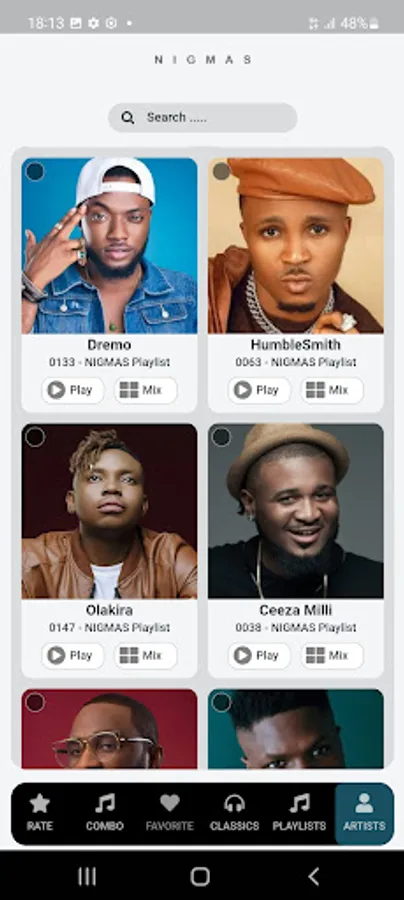Mix the Ceeza Milli playlist
Viewport: 404px width, 900px height.
tap(332, 655)
